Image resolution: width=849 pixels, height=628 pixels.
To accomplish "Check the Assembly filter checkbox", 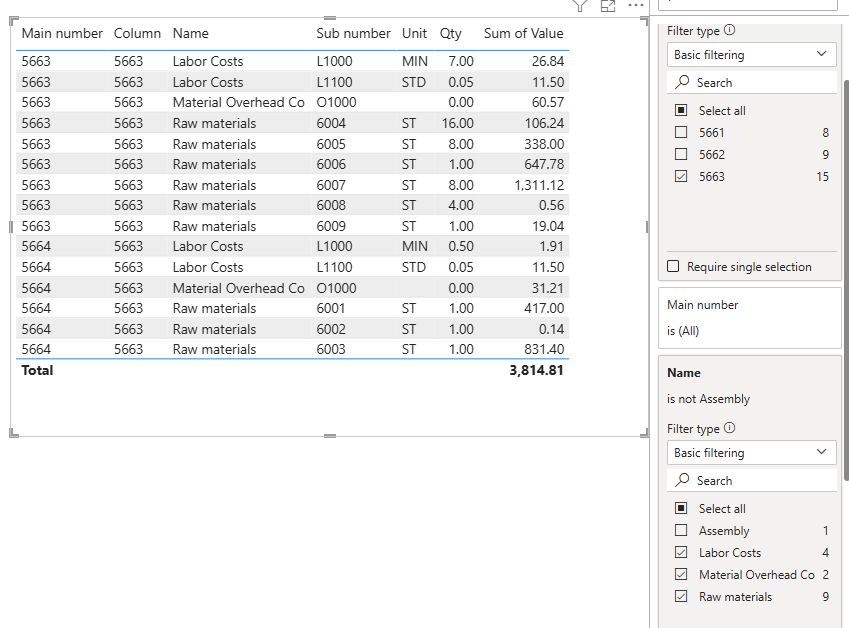I will coord(681,531).
